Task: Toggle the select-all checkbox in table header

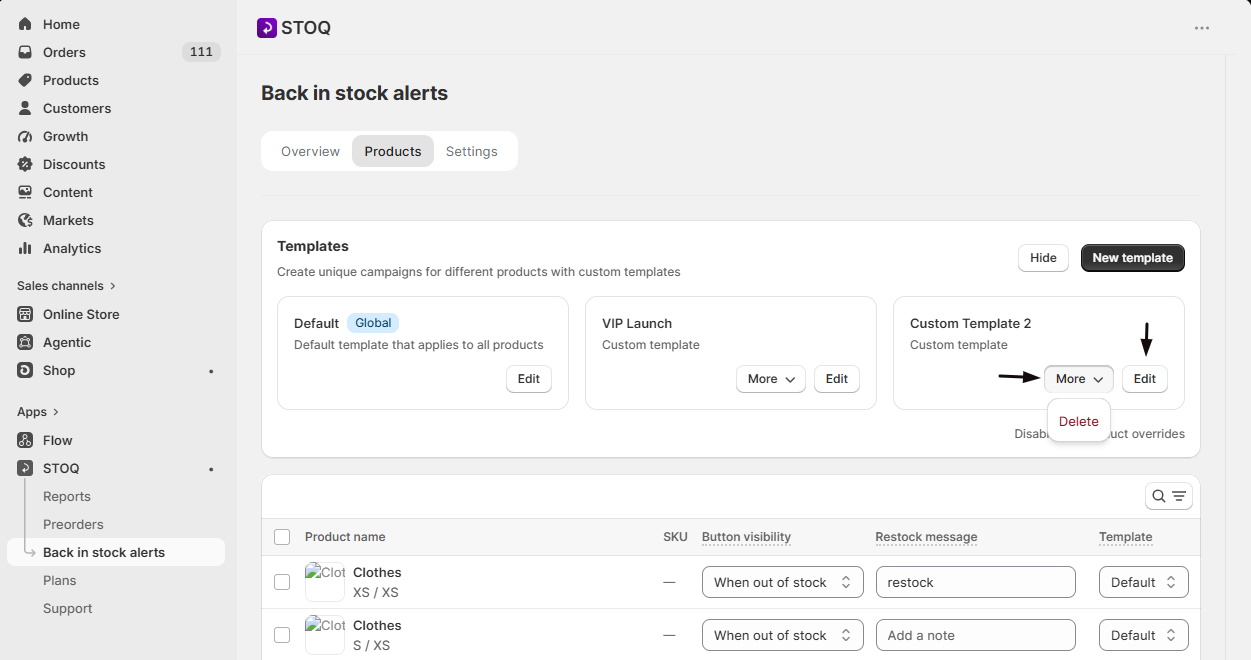Action: click(282, 537)
